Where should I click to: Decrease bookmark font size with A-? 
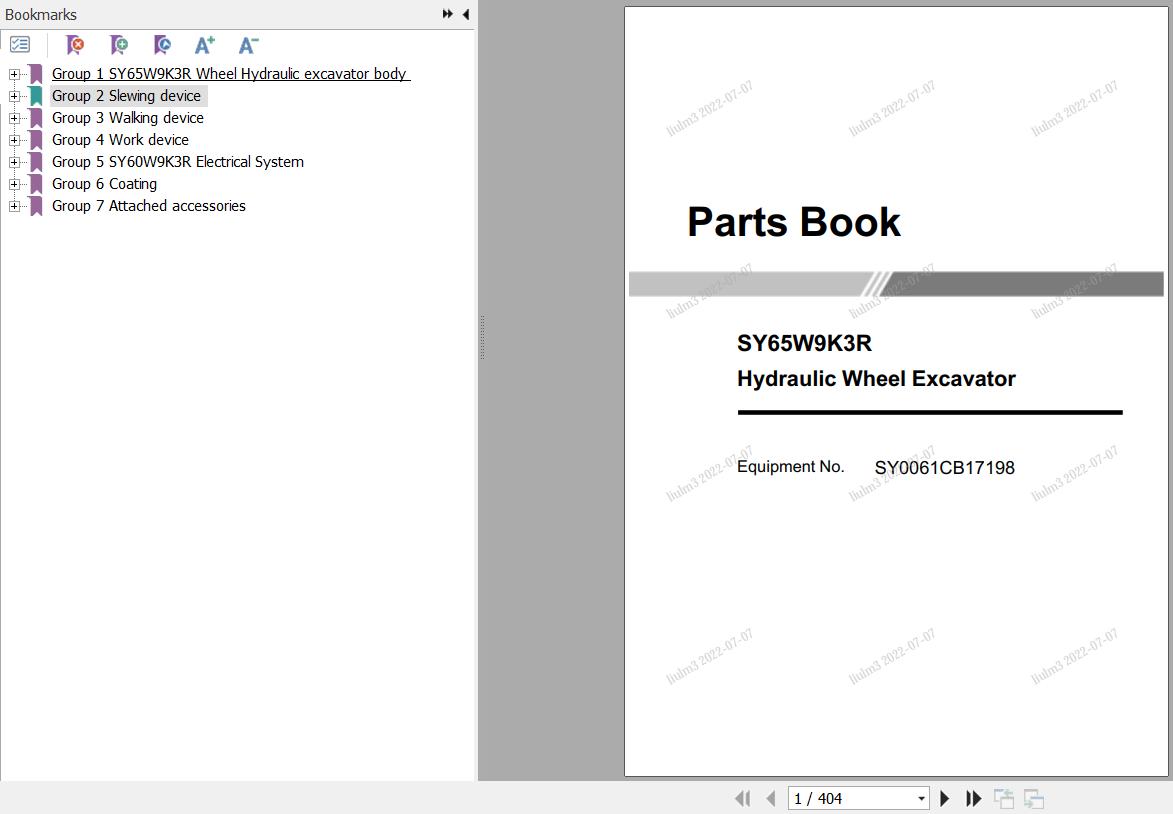[x=249, y=45]
